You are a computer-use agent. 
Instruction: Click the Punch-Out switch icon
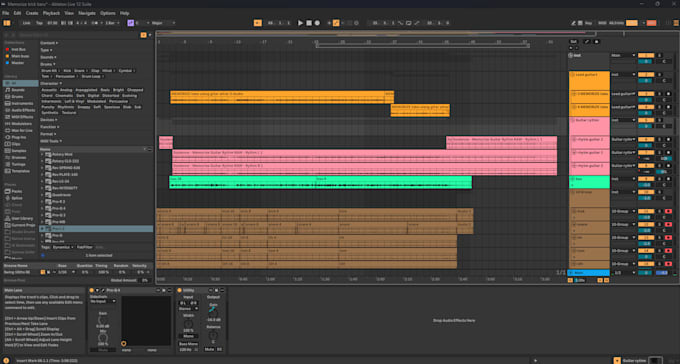pos(417,23)
